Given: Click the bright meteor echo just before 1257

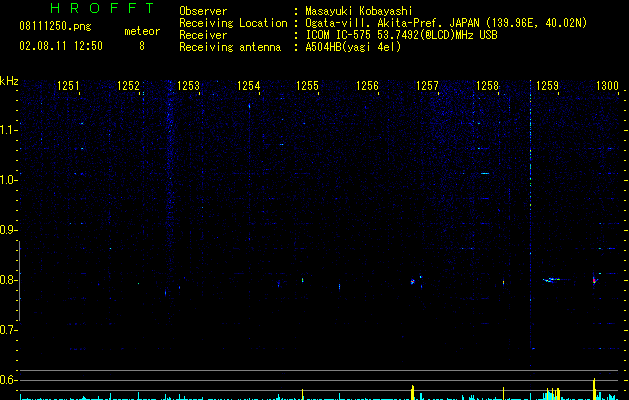Looking at the screenshot, I should click(412, 282).
